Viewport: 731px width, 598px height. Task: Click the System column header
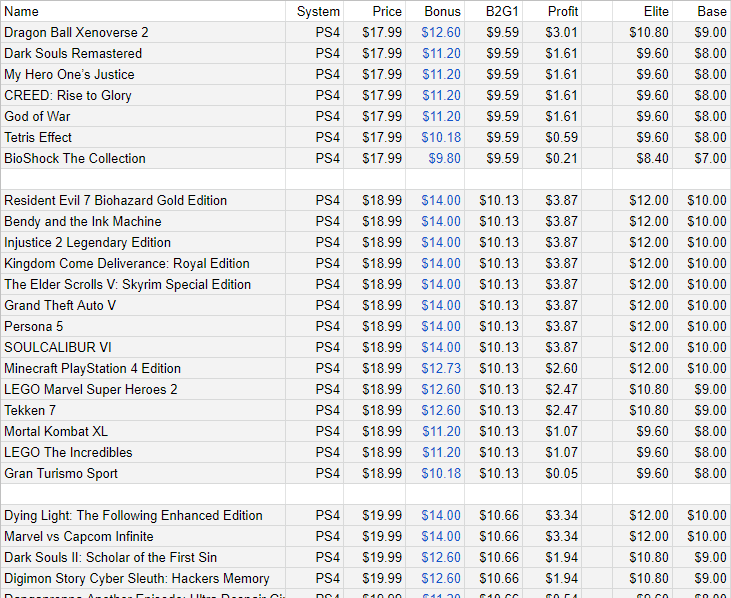tap(315, 11)
